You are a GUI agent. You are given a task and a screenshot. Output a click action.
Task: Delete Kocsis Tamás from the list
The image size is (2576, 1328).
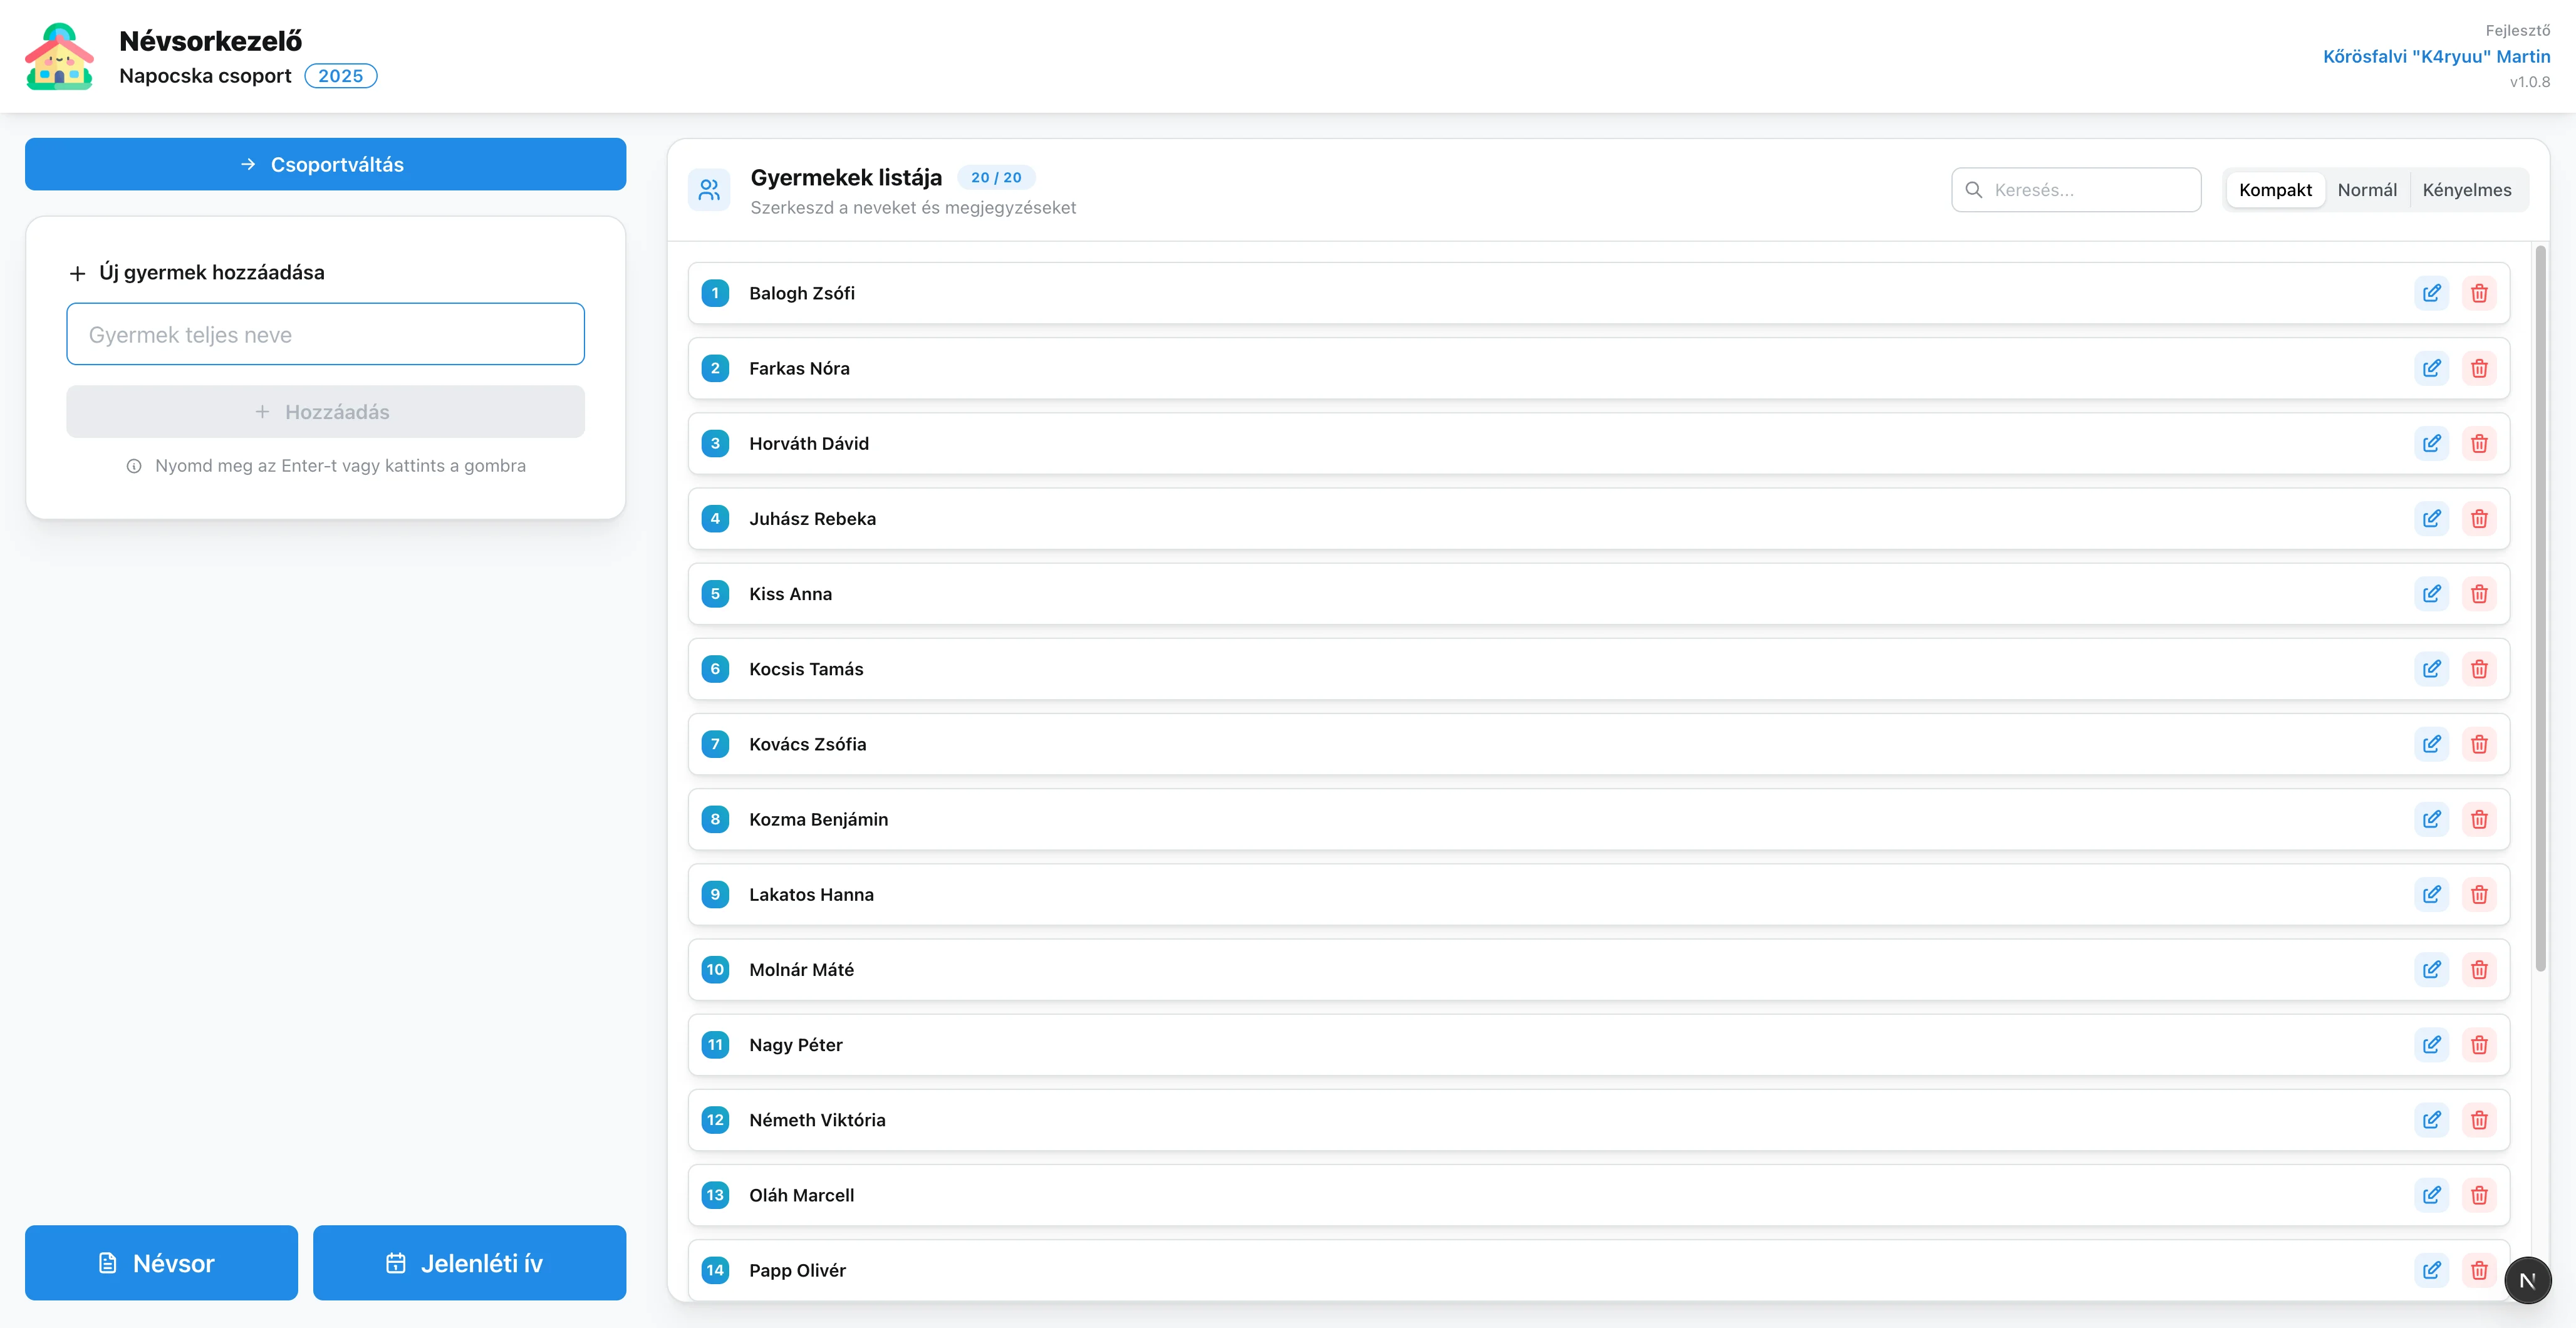point(2479,669)
